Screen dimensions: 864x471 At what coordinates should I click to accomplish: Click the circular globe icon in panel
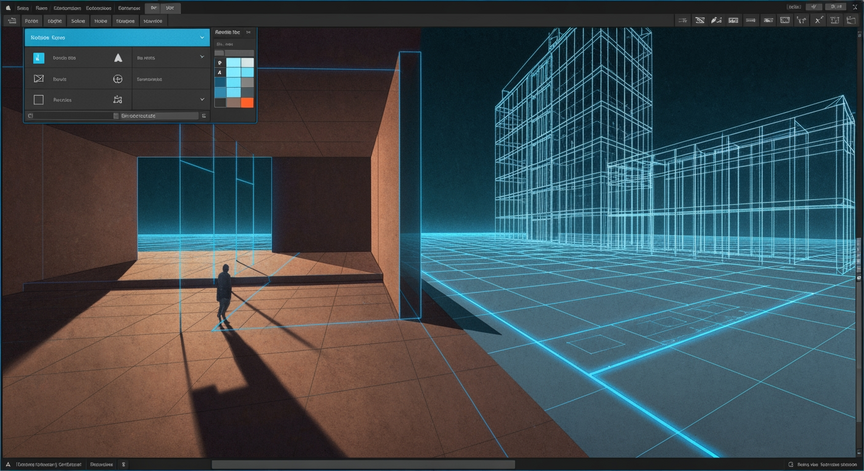pyautogui.click(x=118, y=79)
